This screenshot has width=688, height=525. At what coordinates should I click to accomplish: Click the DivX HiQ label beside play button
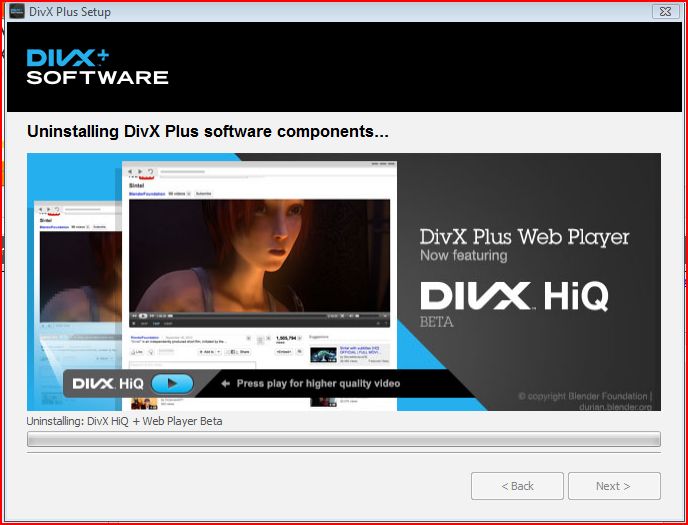(x=108, y=384)
